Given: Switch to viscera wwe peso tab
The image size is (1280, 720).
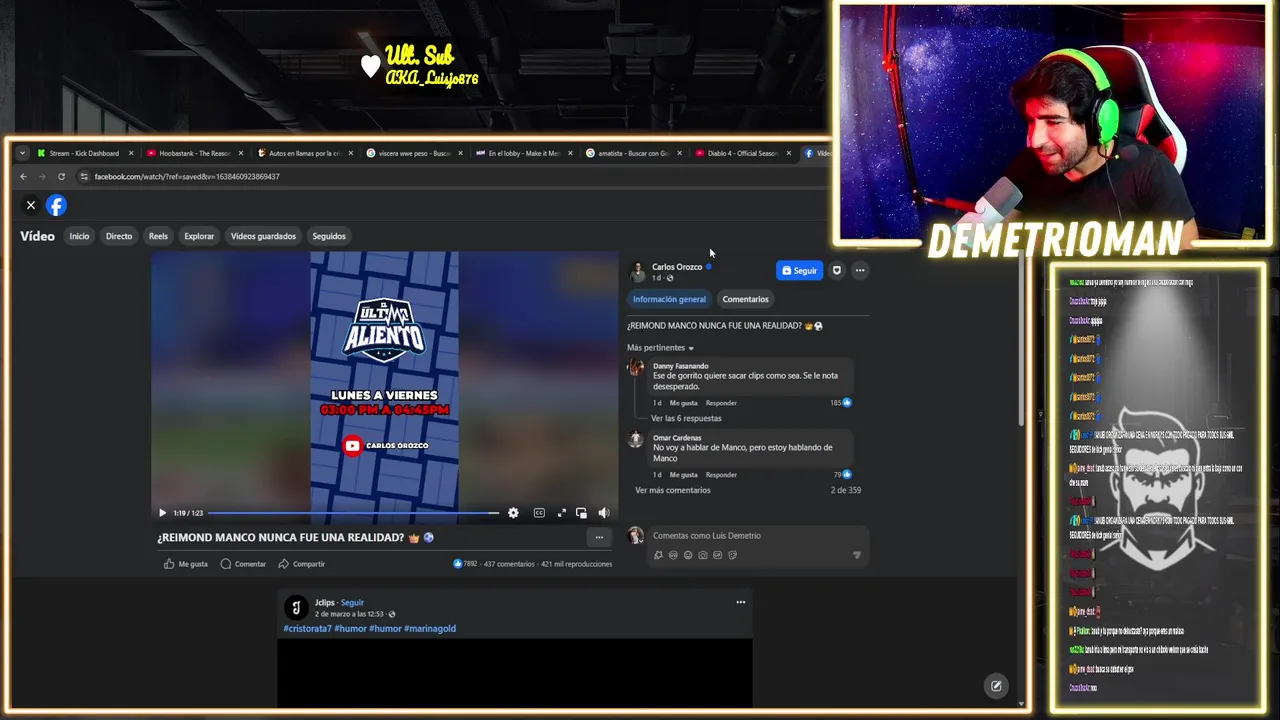Looking at the screenshot, I should (x=414, y=153).
